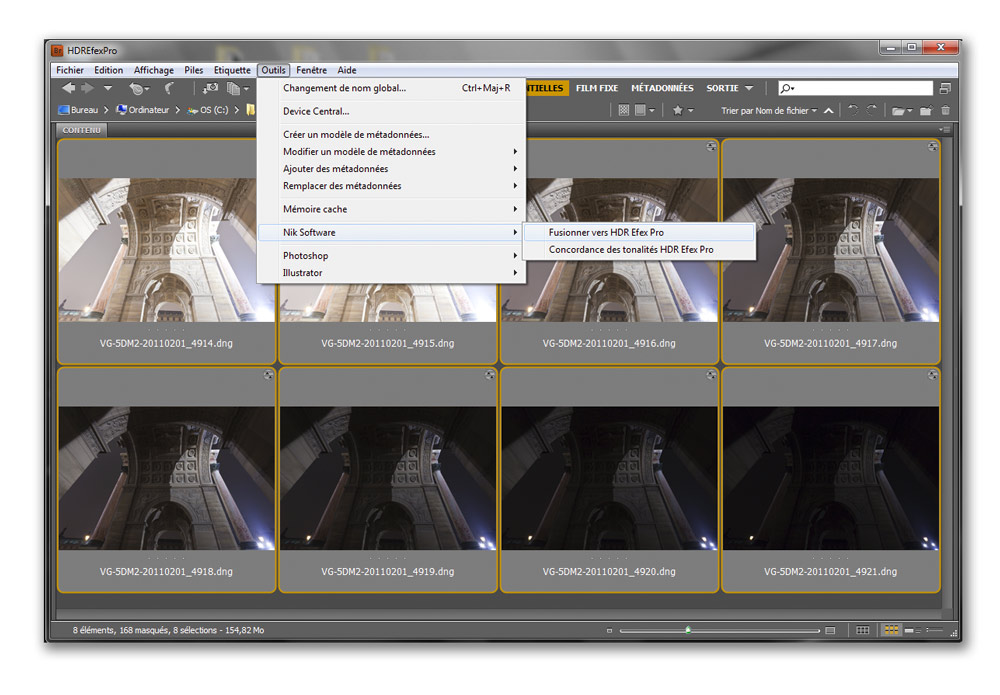This screenshot has height=695, width=1000.
Task: Click the OS (C:) breadcrumb
Action: tap(208, 110)
